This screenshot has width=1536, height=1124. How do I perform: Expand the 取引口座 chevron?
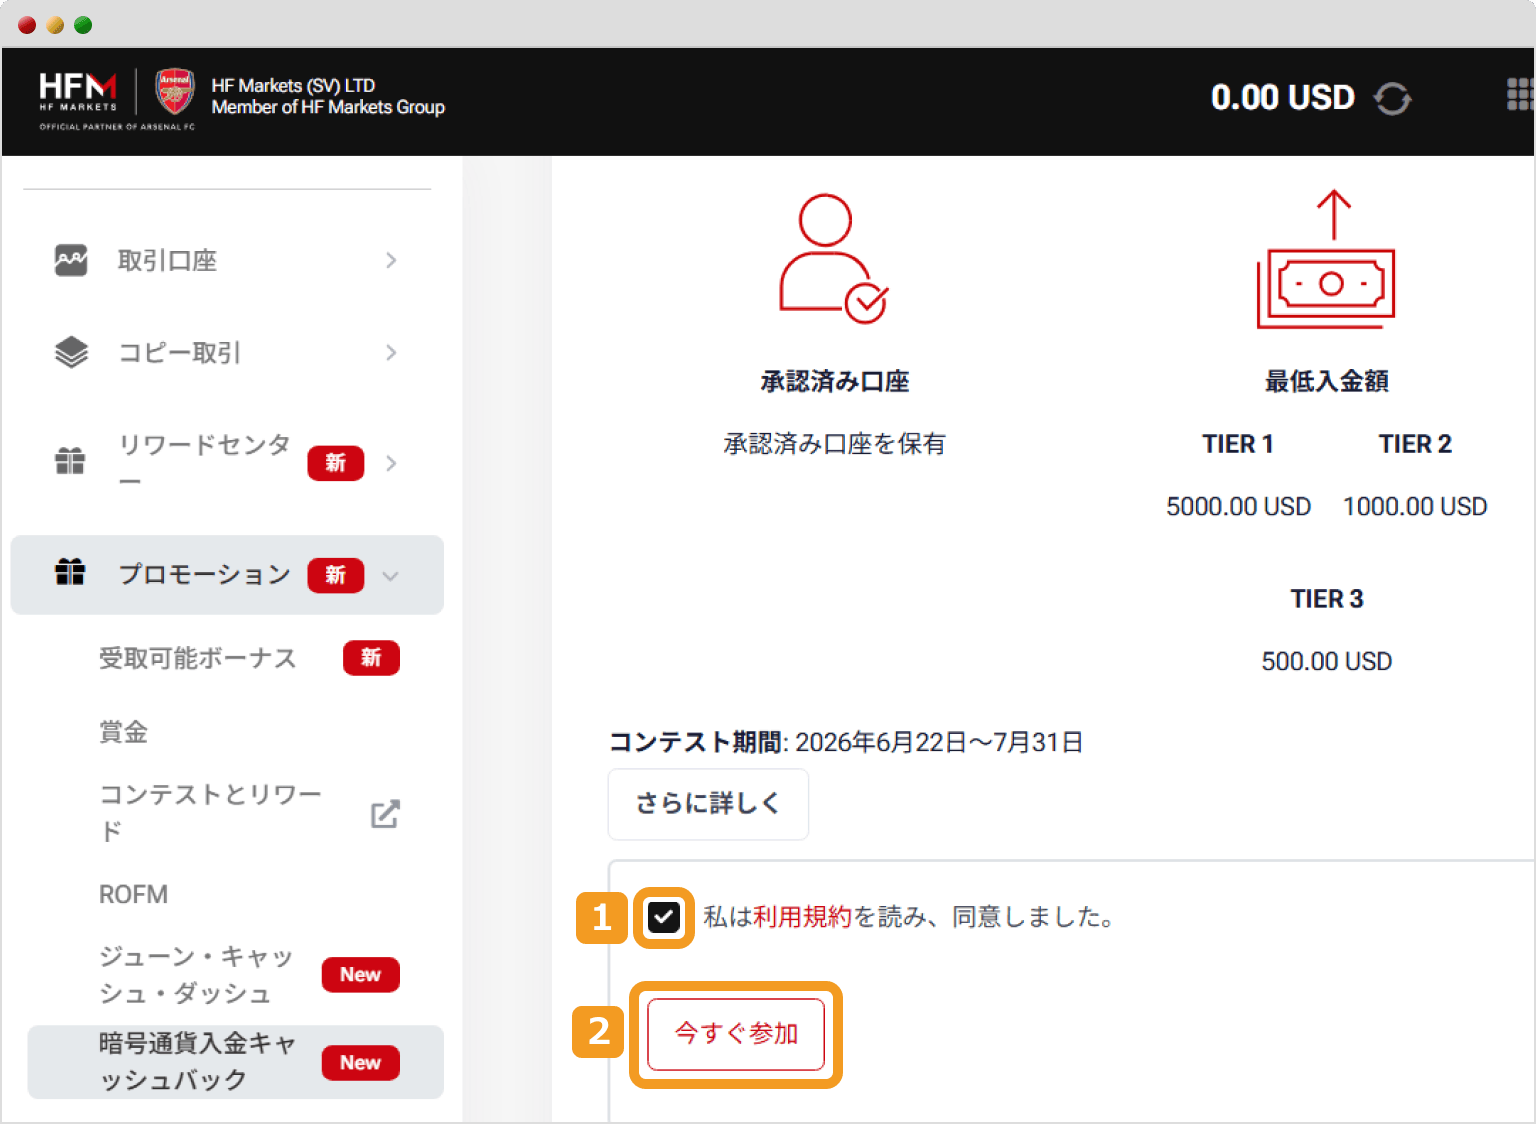tap(391, 260)
